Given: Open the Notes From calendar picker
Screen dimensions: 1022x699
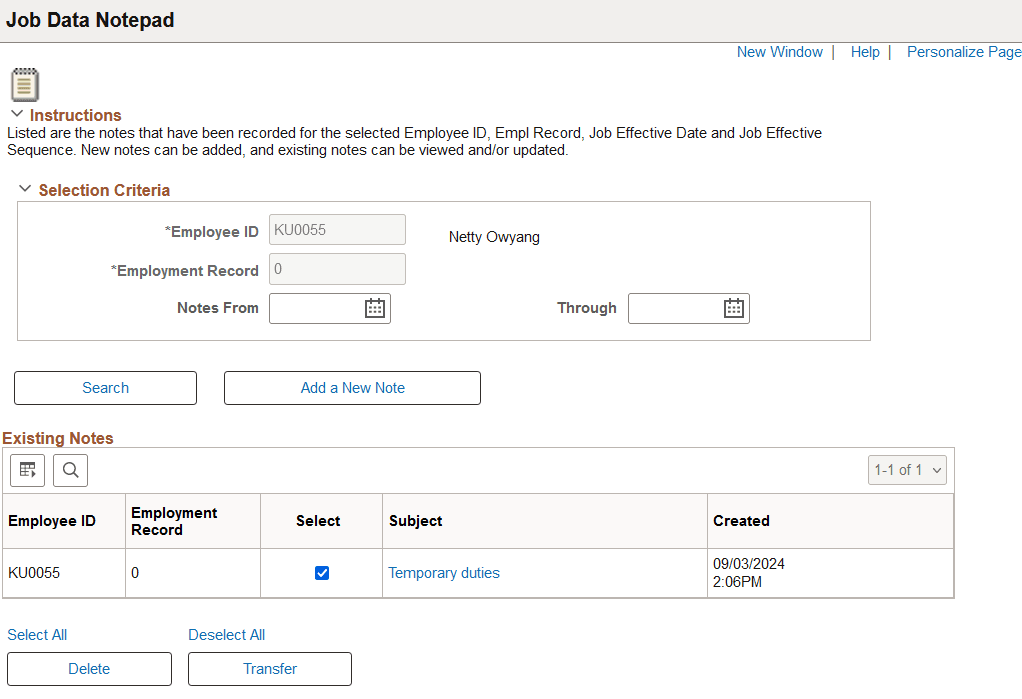Looking at the screenshot, I should [375, 308].
